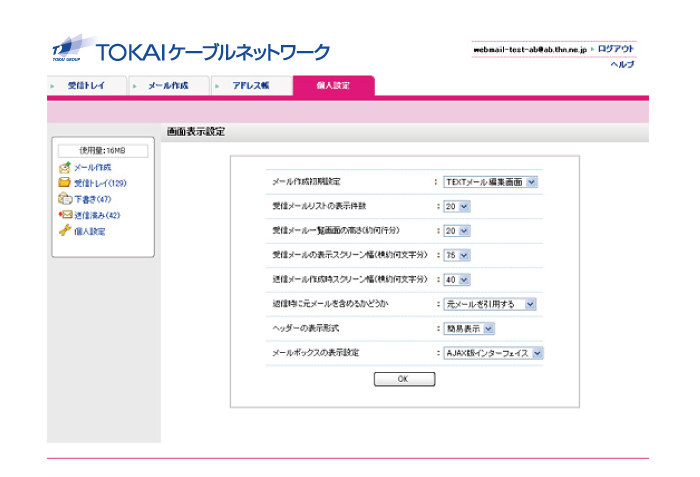The width and height of the screenshot is (700, 477).
Task: Click the 使用量:16MB usage box
Action: [x=103, y=151]
